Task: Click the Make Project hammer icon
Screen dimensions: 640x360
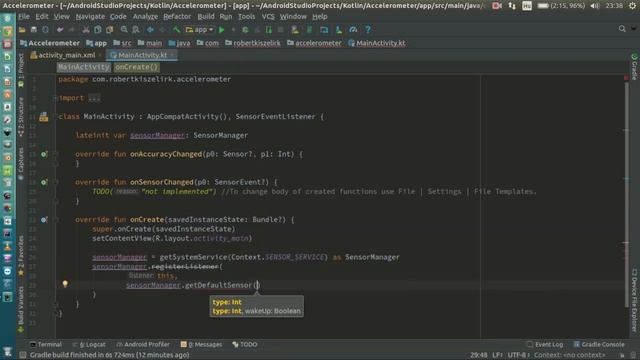Action: (176, 30)
